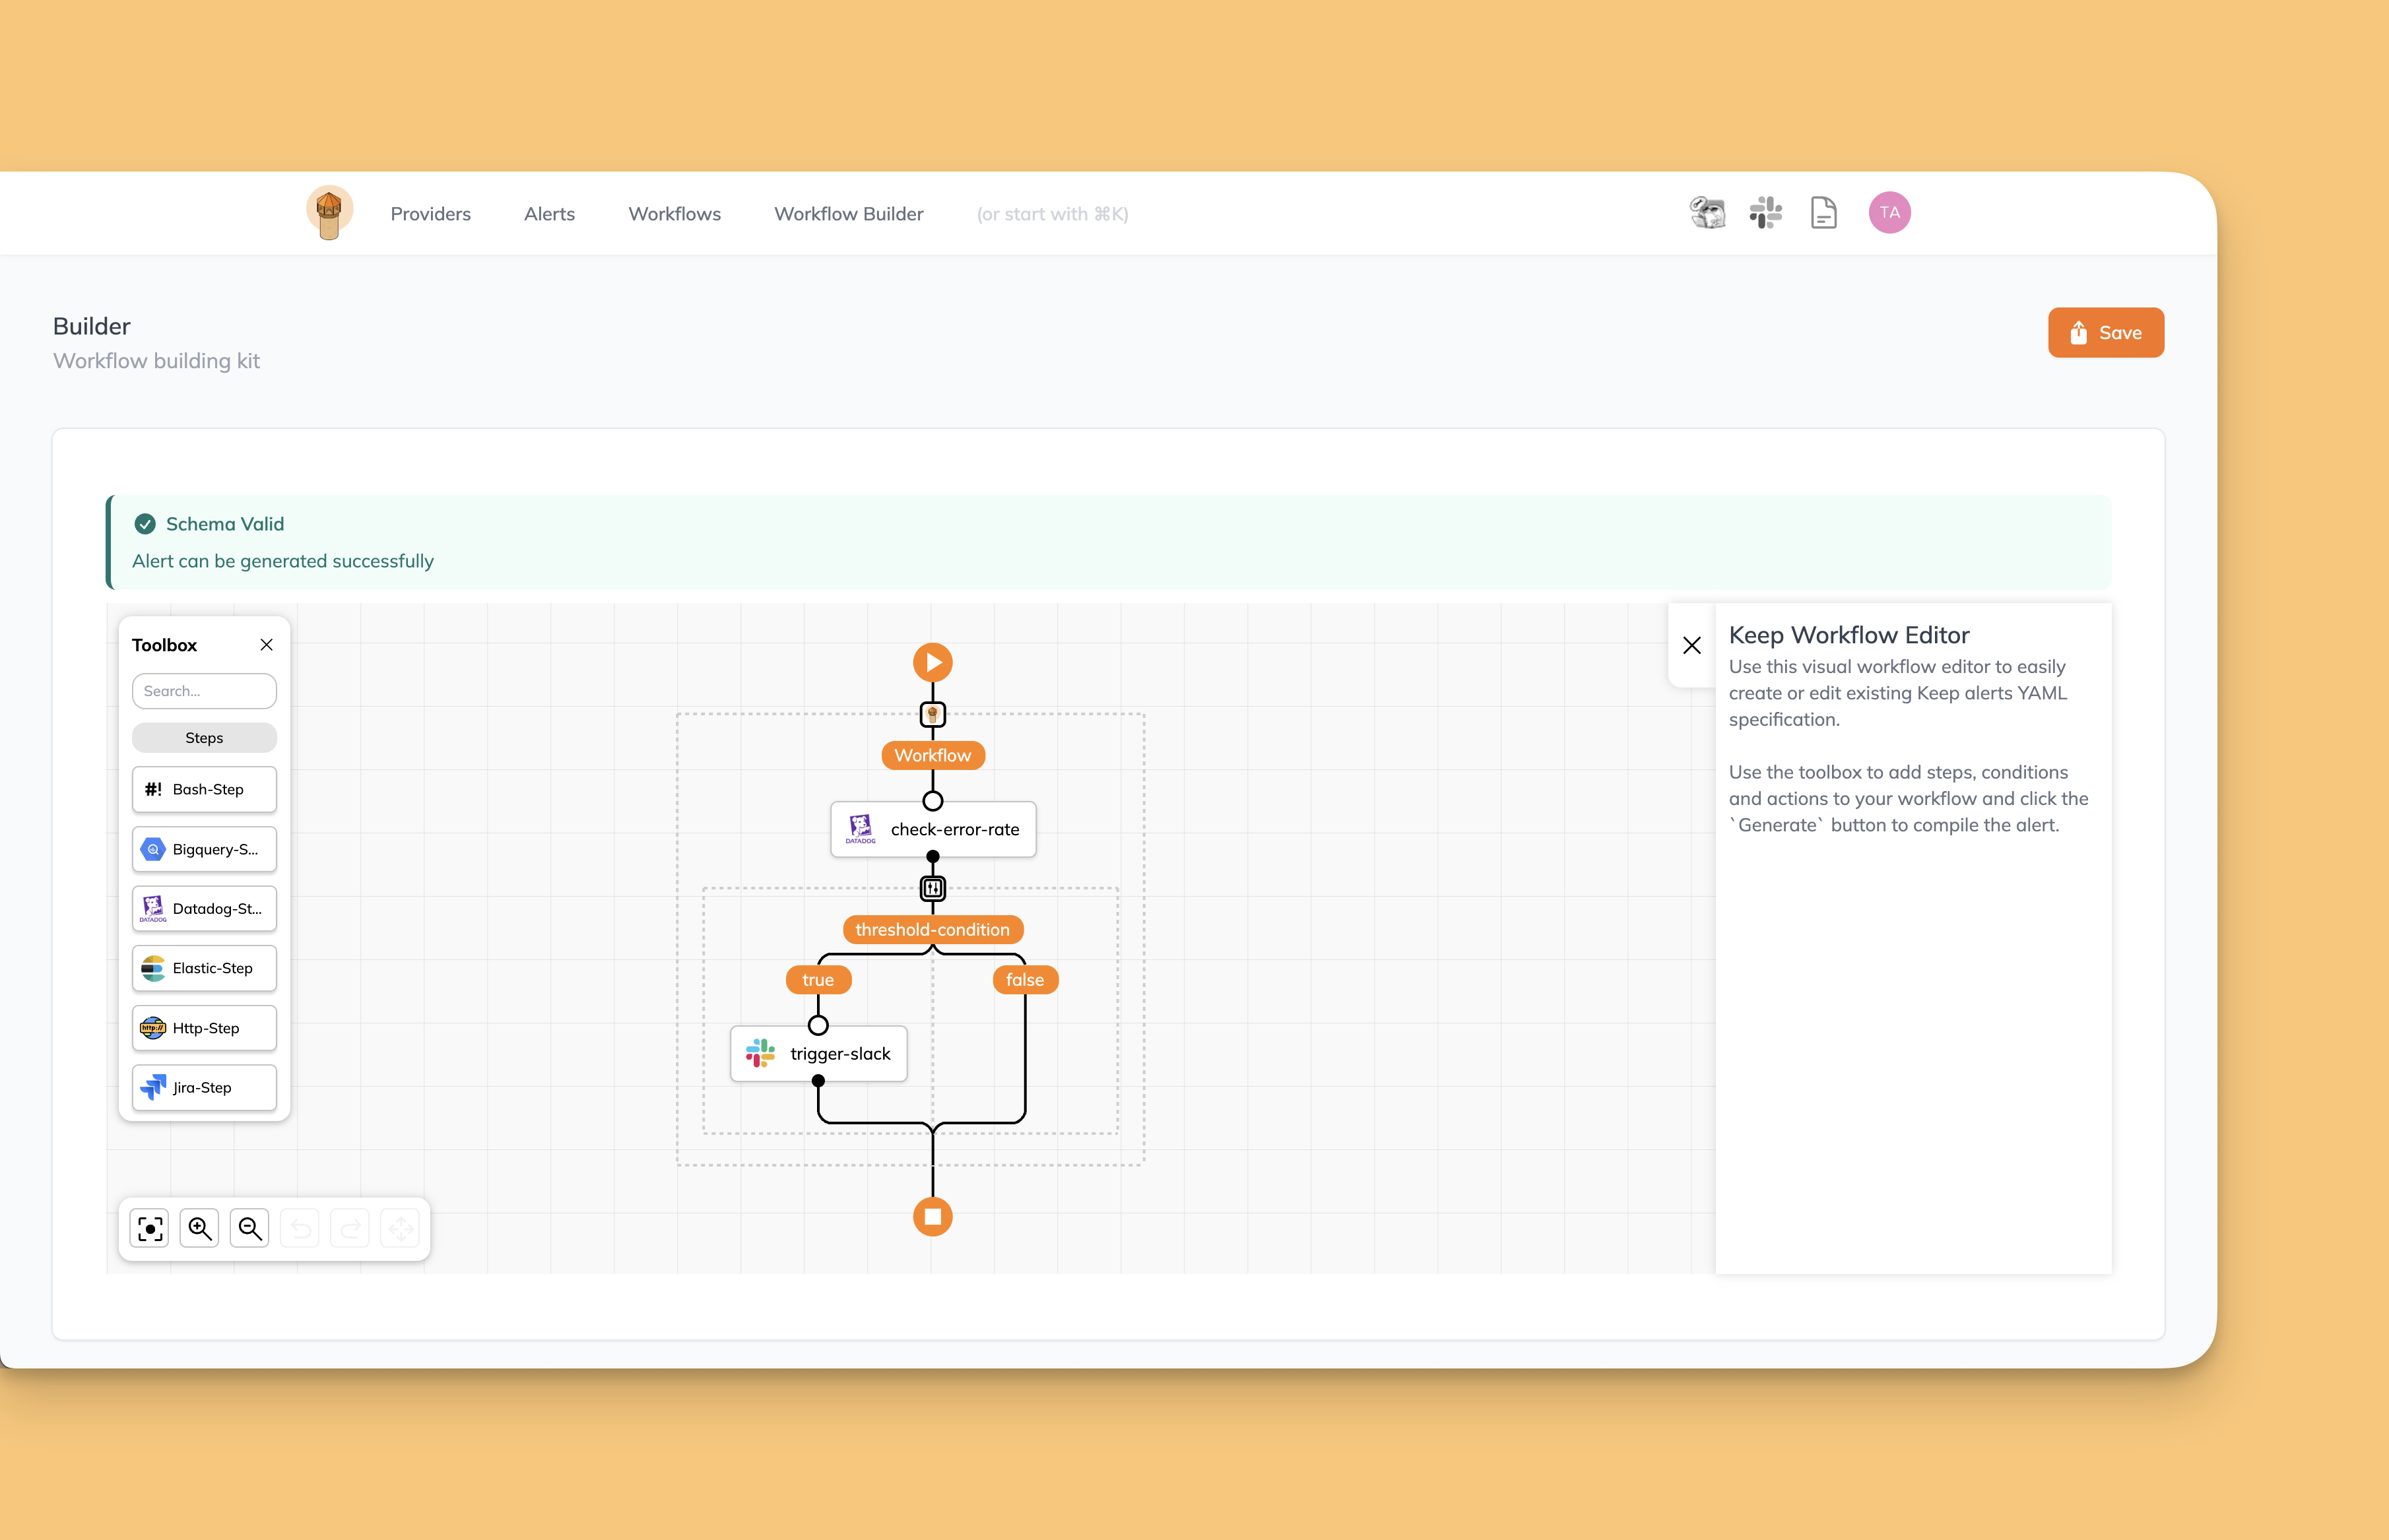Open the TA user avatar menu
The height and width of the screenshot is (1540, 2389).
(x=1889, y=213)
